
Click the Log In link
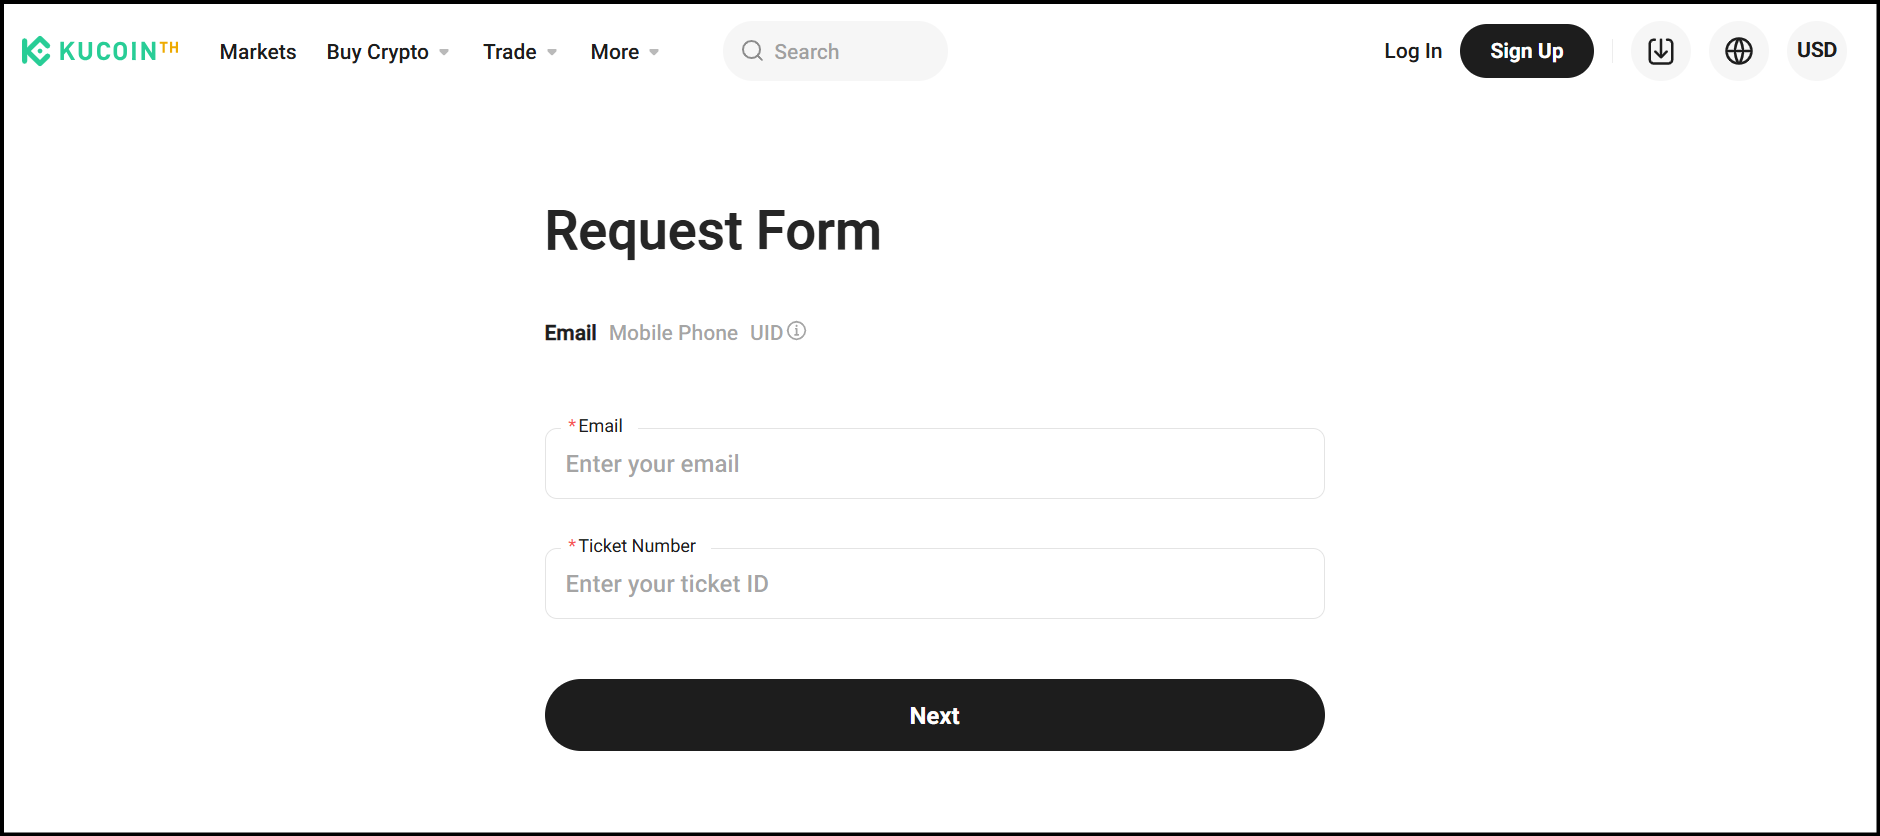pos(1412,51)
